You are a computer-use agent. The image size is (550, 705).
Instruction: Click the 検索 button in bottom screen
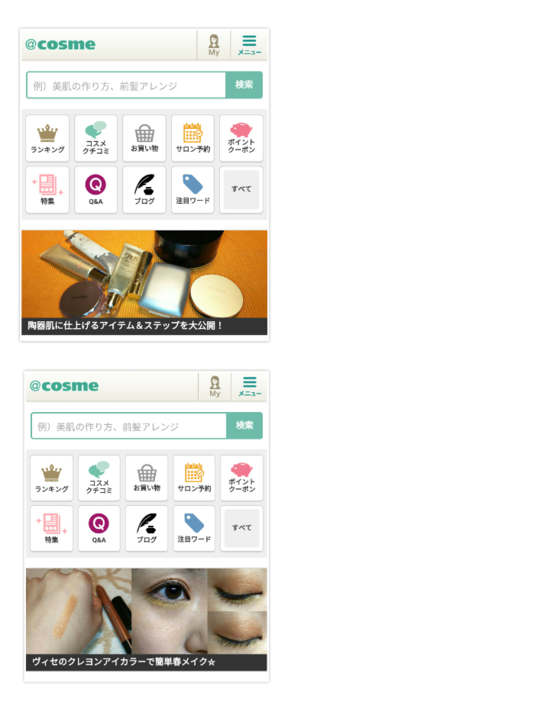(x=244, y=425)
